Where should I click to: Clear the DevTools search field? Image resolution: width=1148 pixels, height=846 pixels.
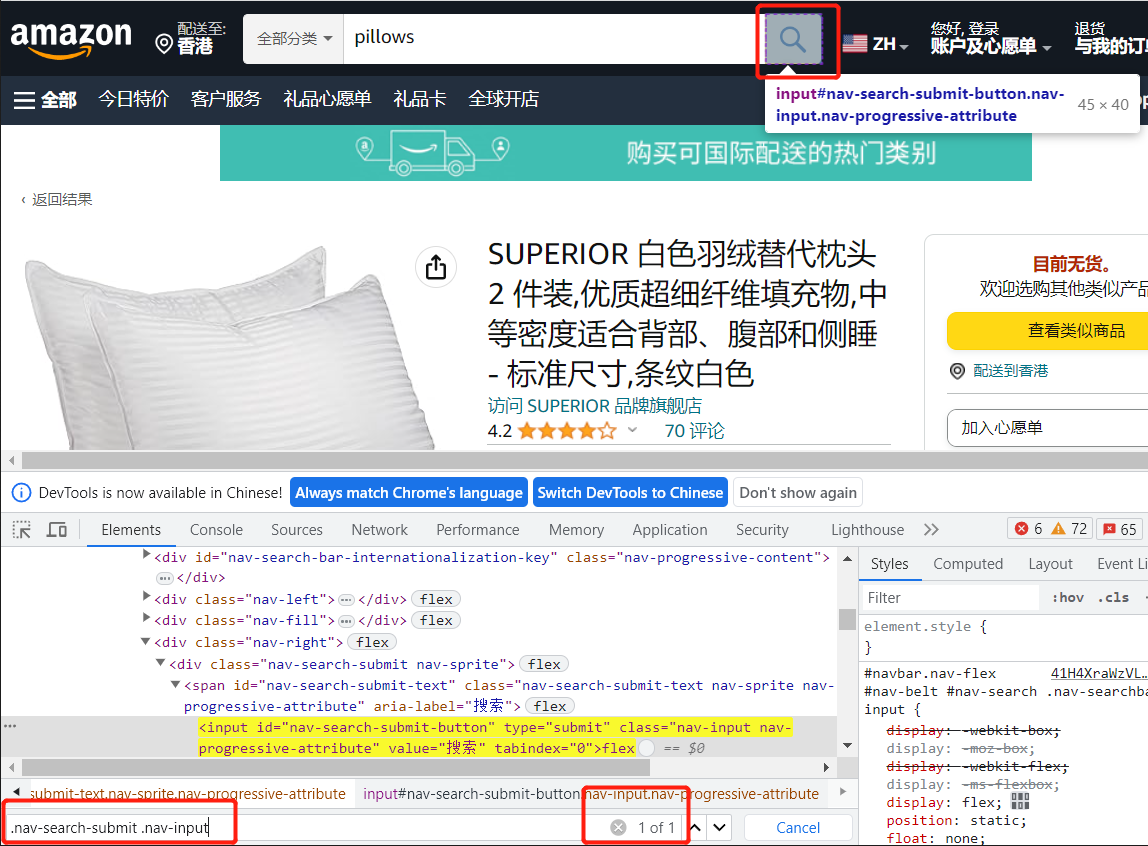pyautogui.click(x=619, y=828)
